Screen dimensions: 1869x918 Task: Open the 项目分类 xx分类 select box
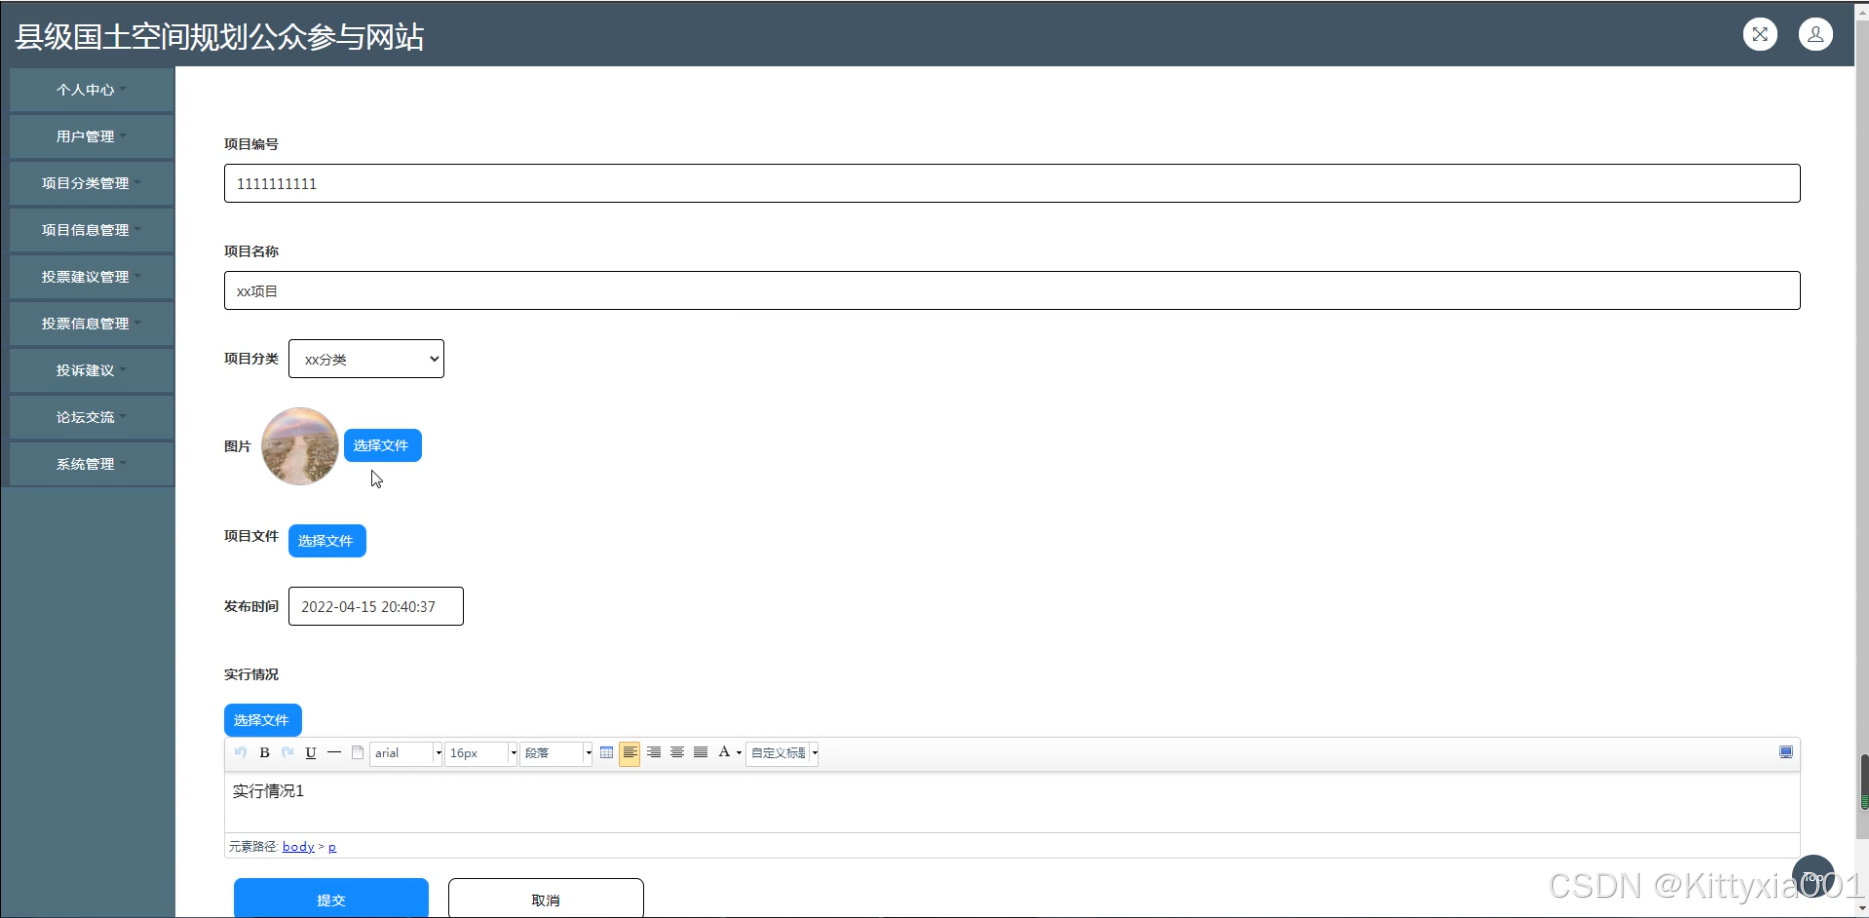366,359
